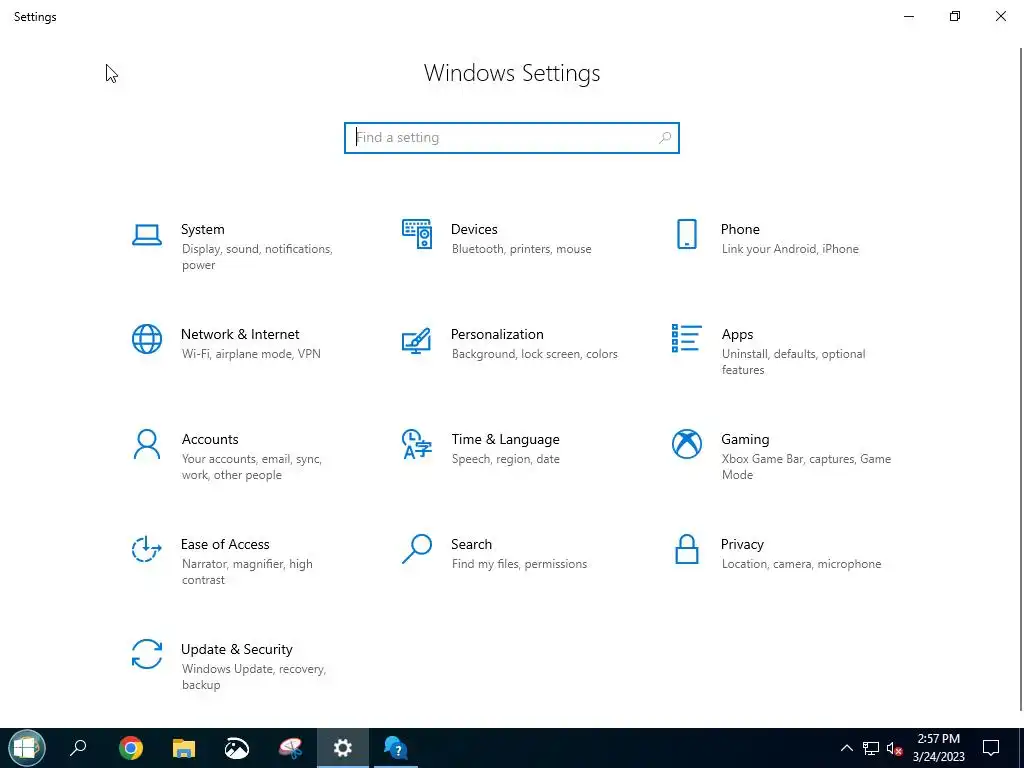Click 'Find my files, permissions' description
The image size is (1024, 768).
tap(519, 564)
